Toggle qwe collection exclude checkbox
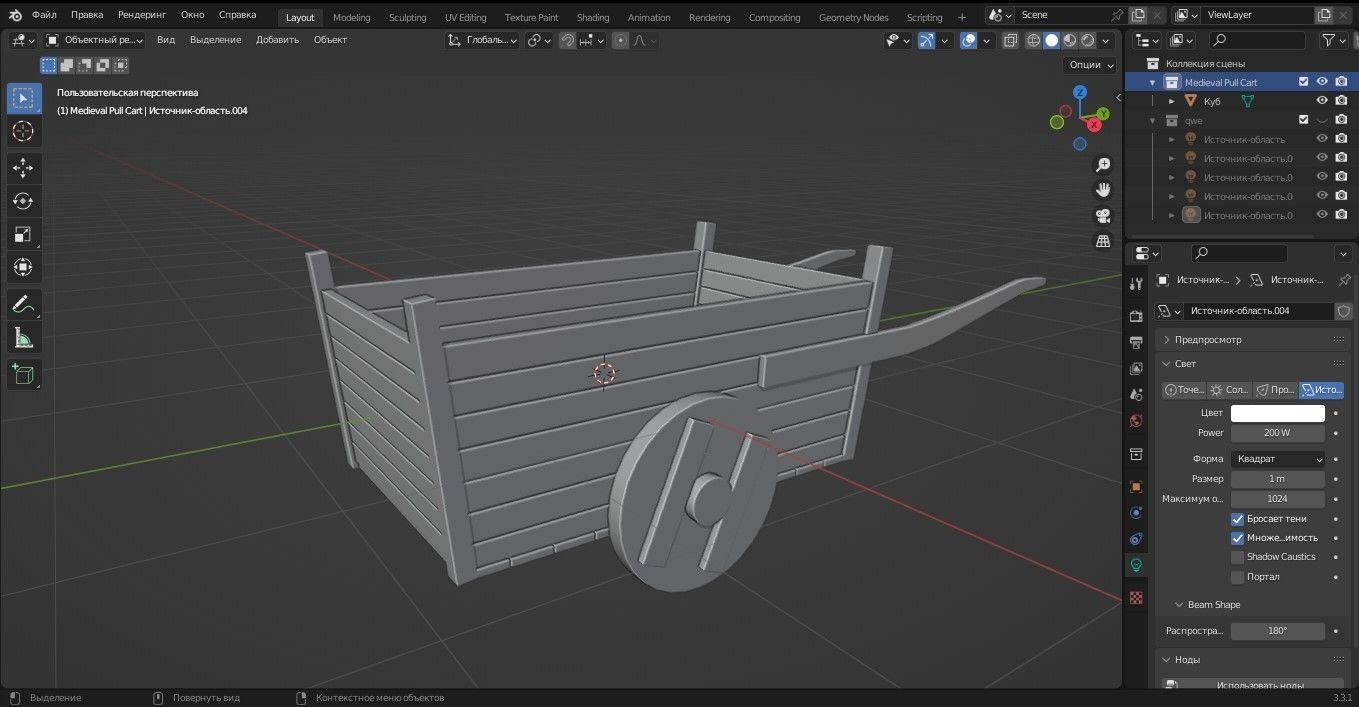This screenshot has height=707, width=1359. [x=1303, y=120]
